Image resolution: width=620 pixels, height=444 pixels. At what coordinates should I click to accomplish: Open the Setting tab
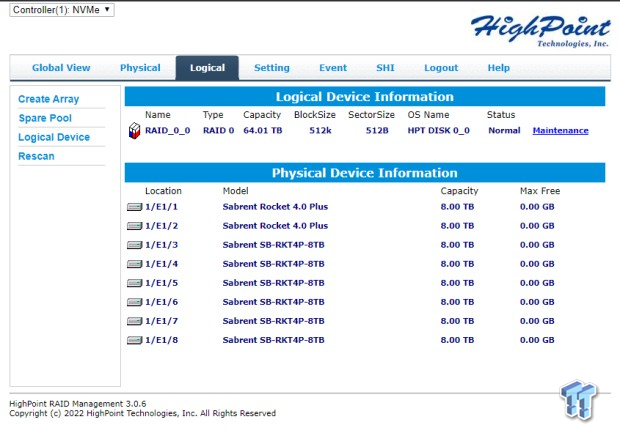tap(272, 68)
